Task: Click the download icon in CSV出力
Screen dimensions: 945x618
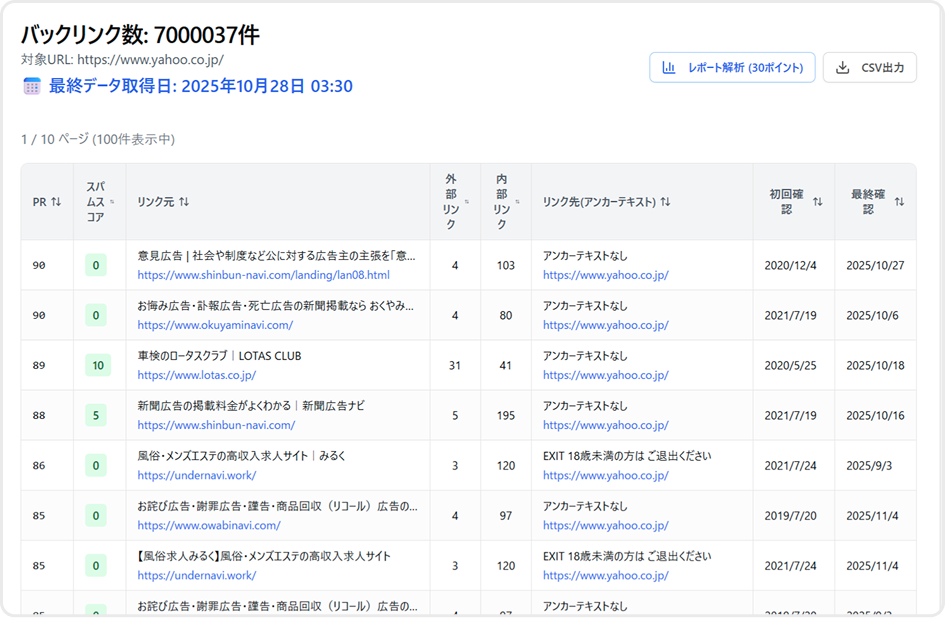Action: 843,68
